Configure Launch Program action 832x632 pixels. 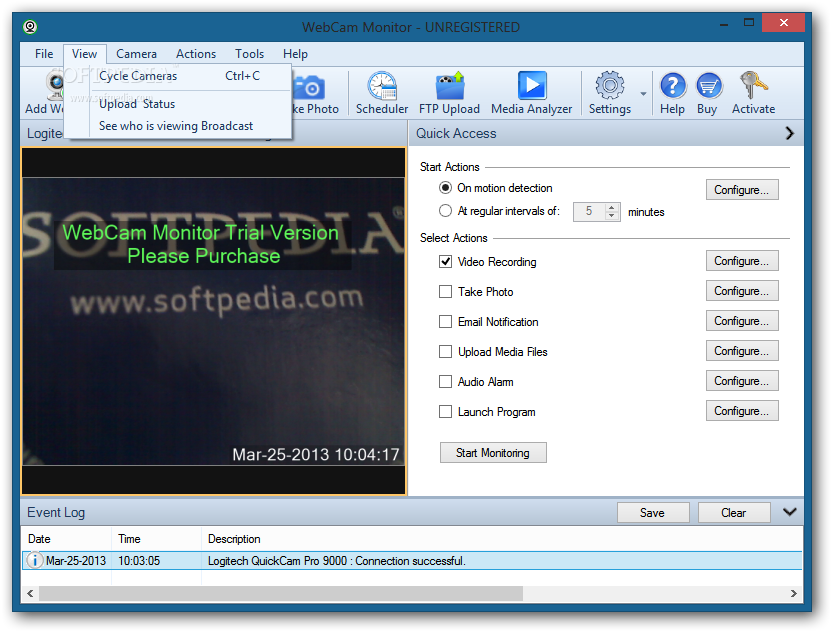[x=742, y=411]
